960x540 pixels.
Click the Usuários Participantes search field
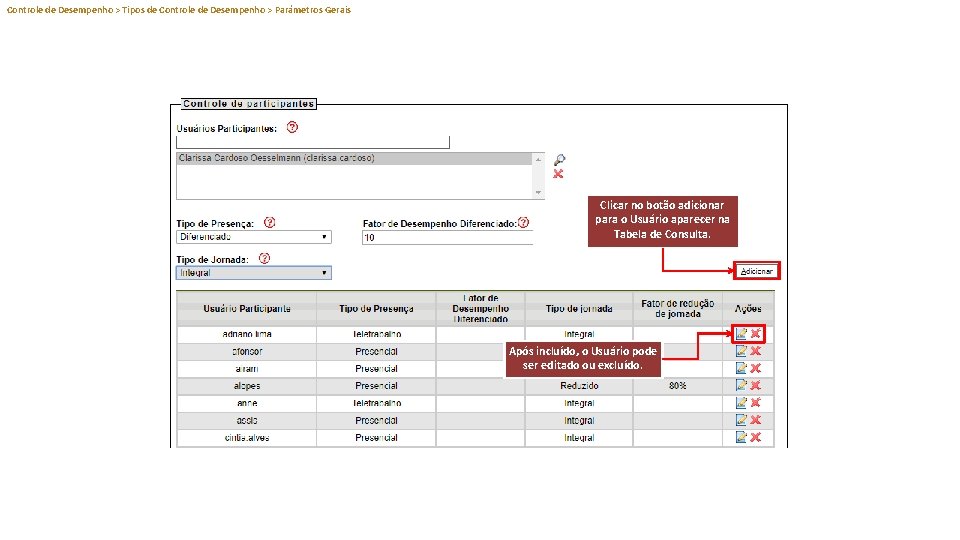pos(313,142)
